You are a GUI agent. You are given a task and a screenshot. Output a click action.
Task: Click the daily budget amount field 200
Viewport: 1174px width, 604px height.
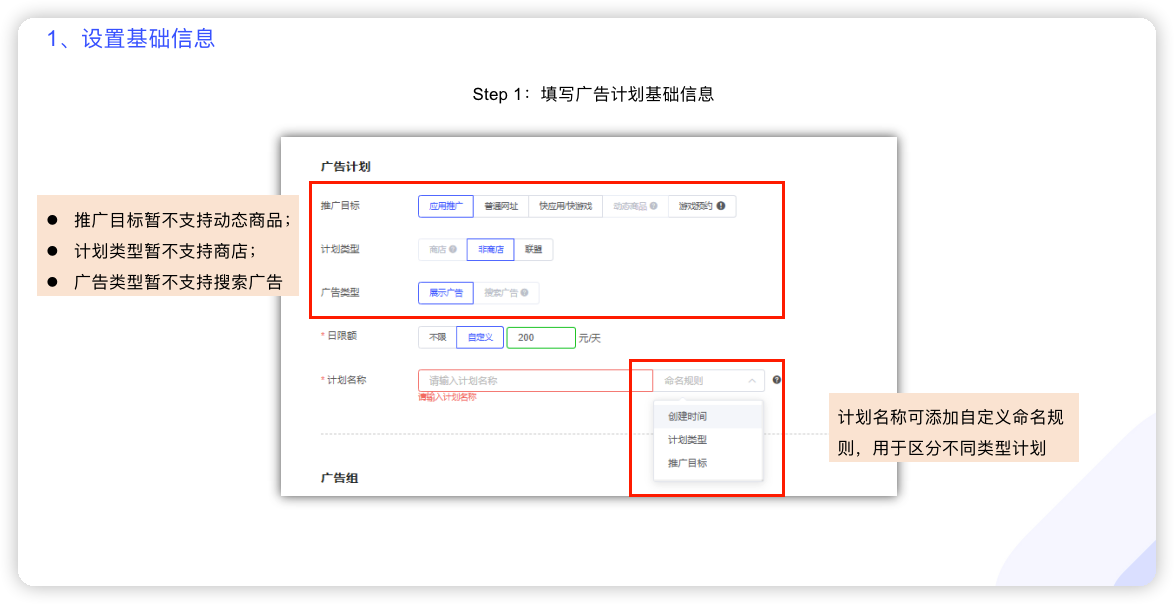541,338
